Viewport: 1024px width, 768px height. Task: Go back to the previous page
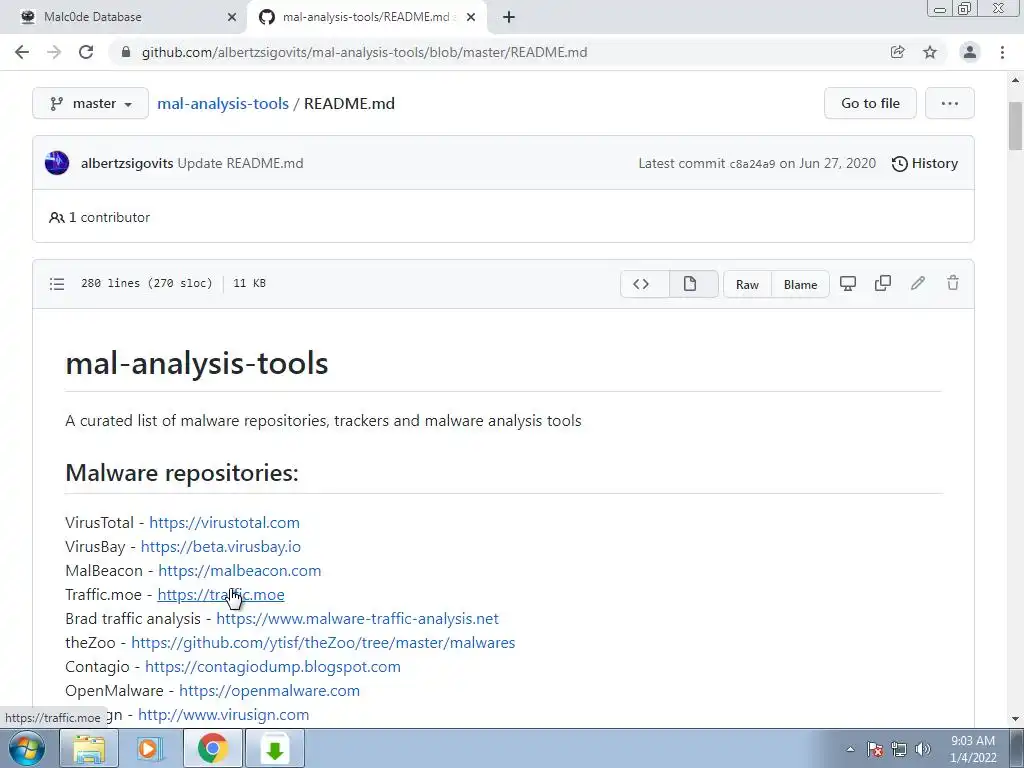22,52
